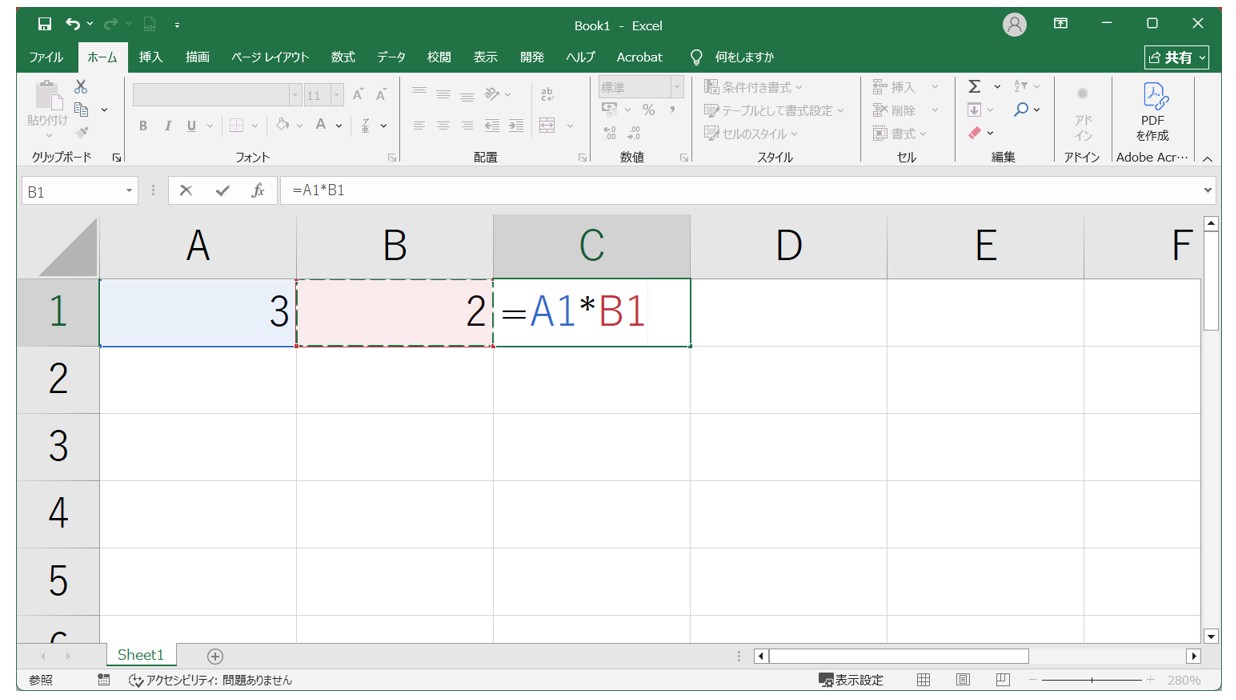Switch to the データ ribbon tab

click(x=391, y=57)
